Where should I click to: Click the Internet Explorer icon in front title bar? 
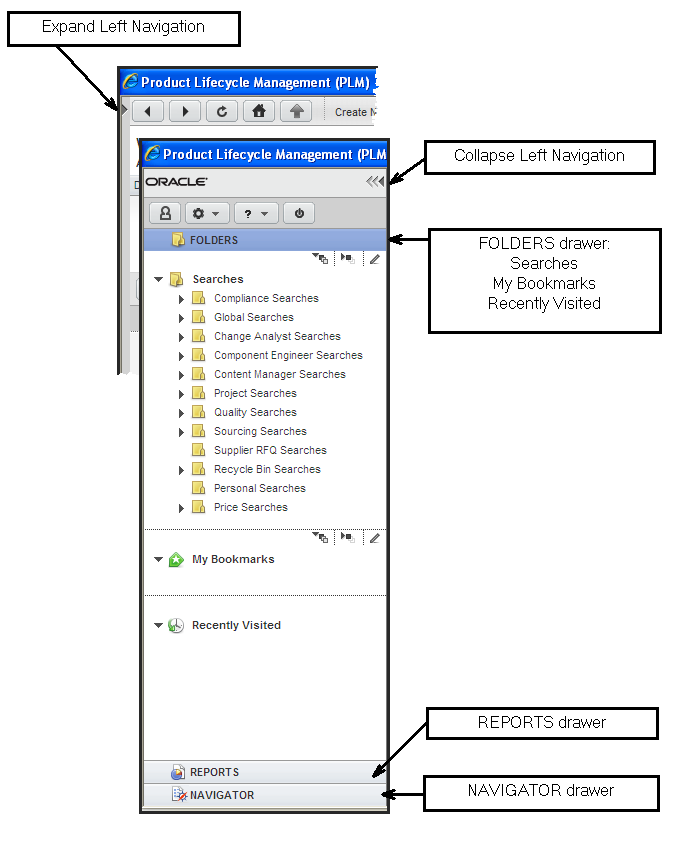(x=152, y=154)
